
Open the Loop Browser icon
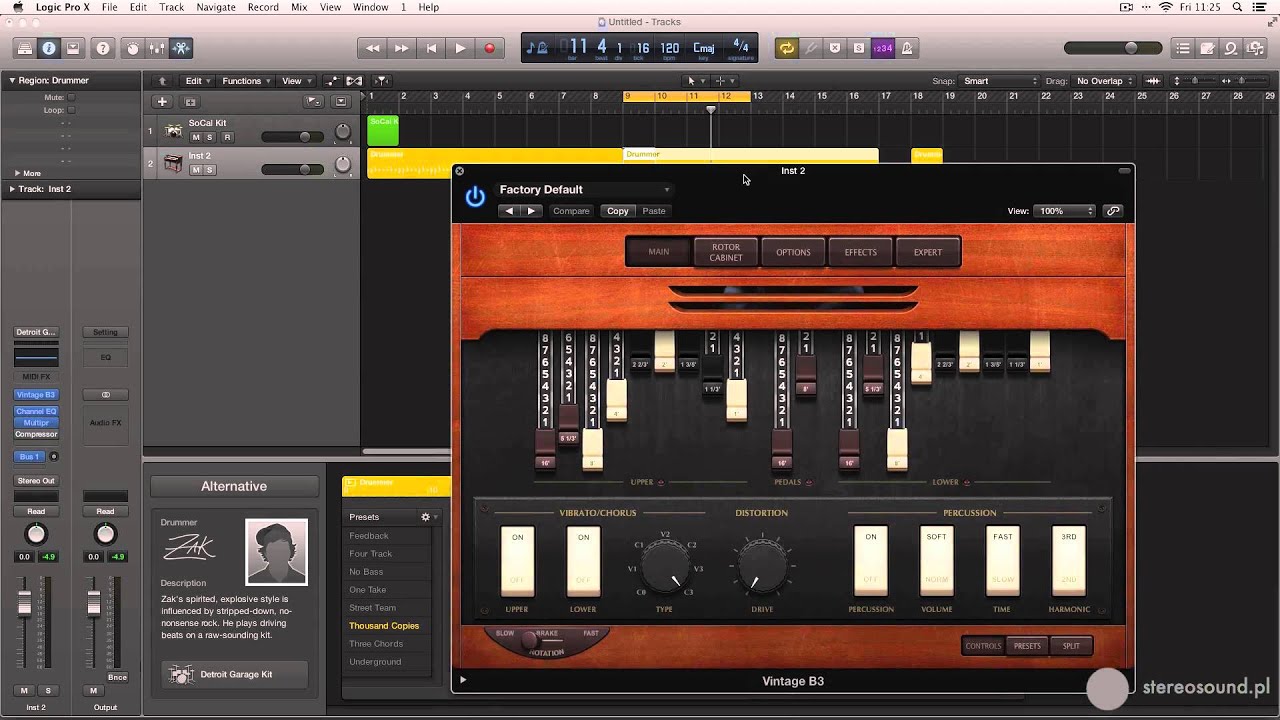tap(1231, 48)
